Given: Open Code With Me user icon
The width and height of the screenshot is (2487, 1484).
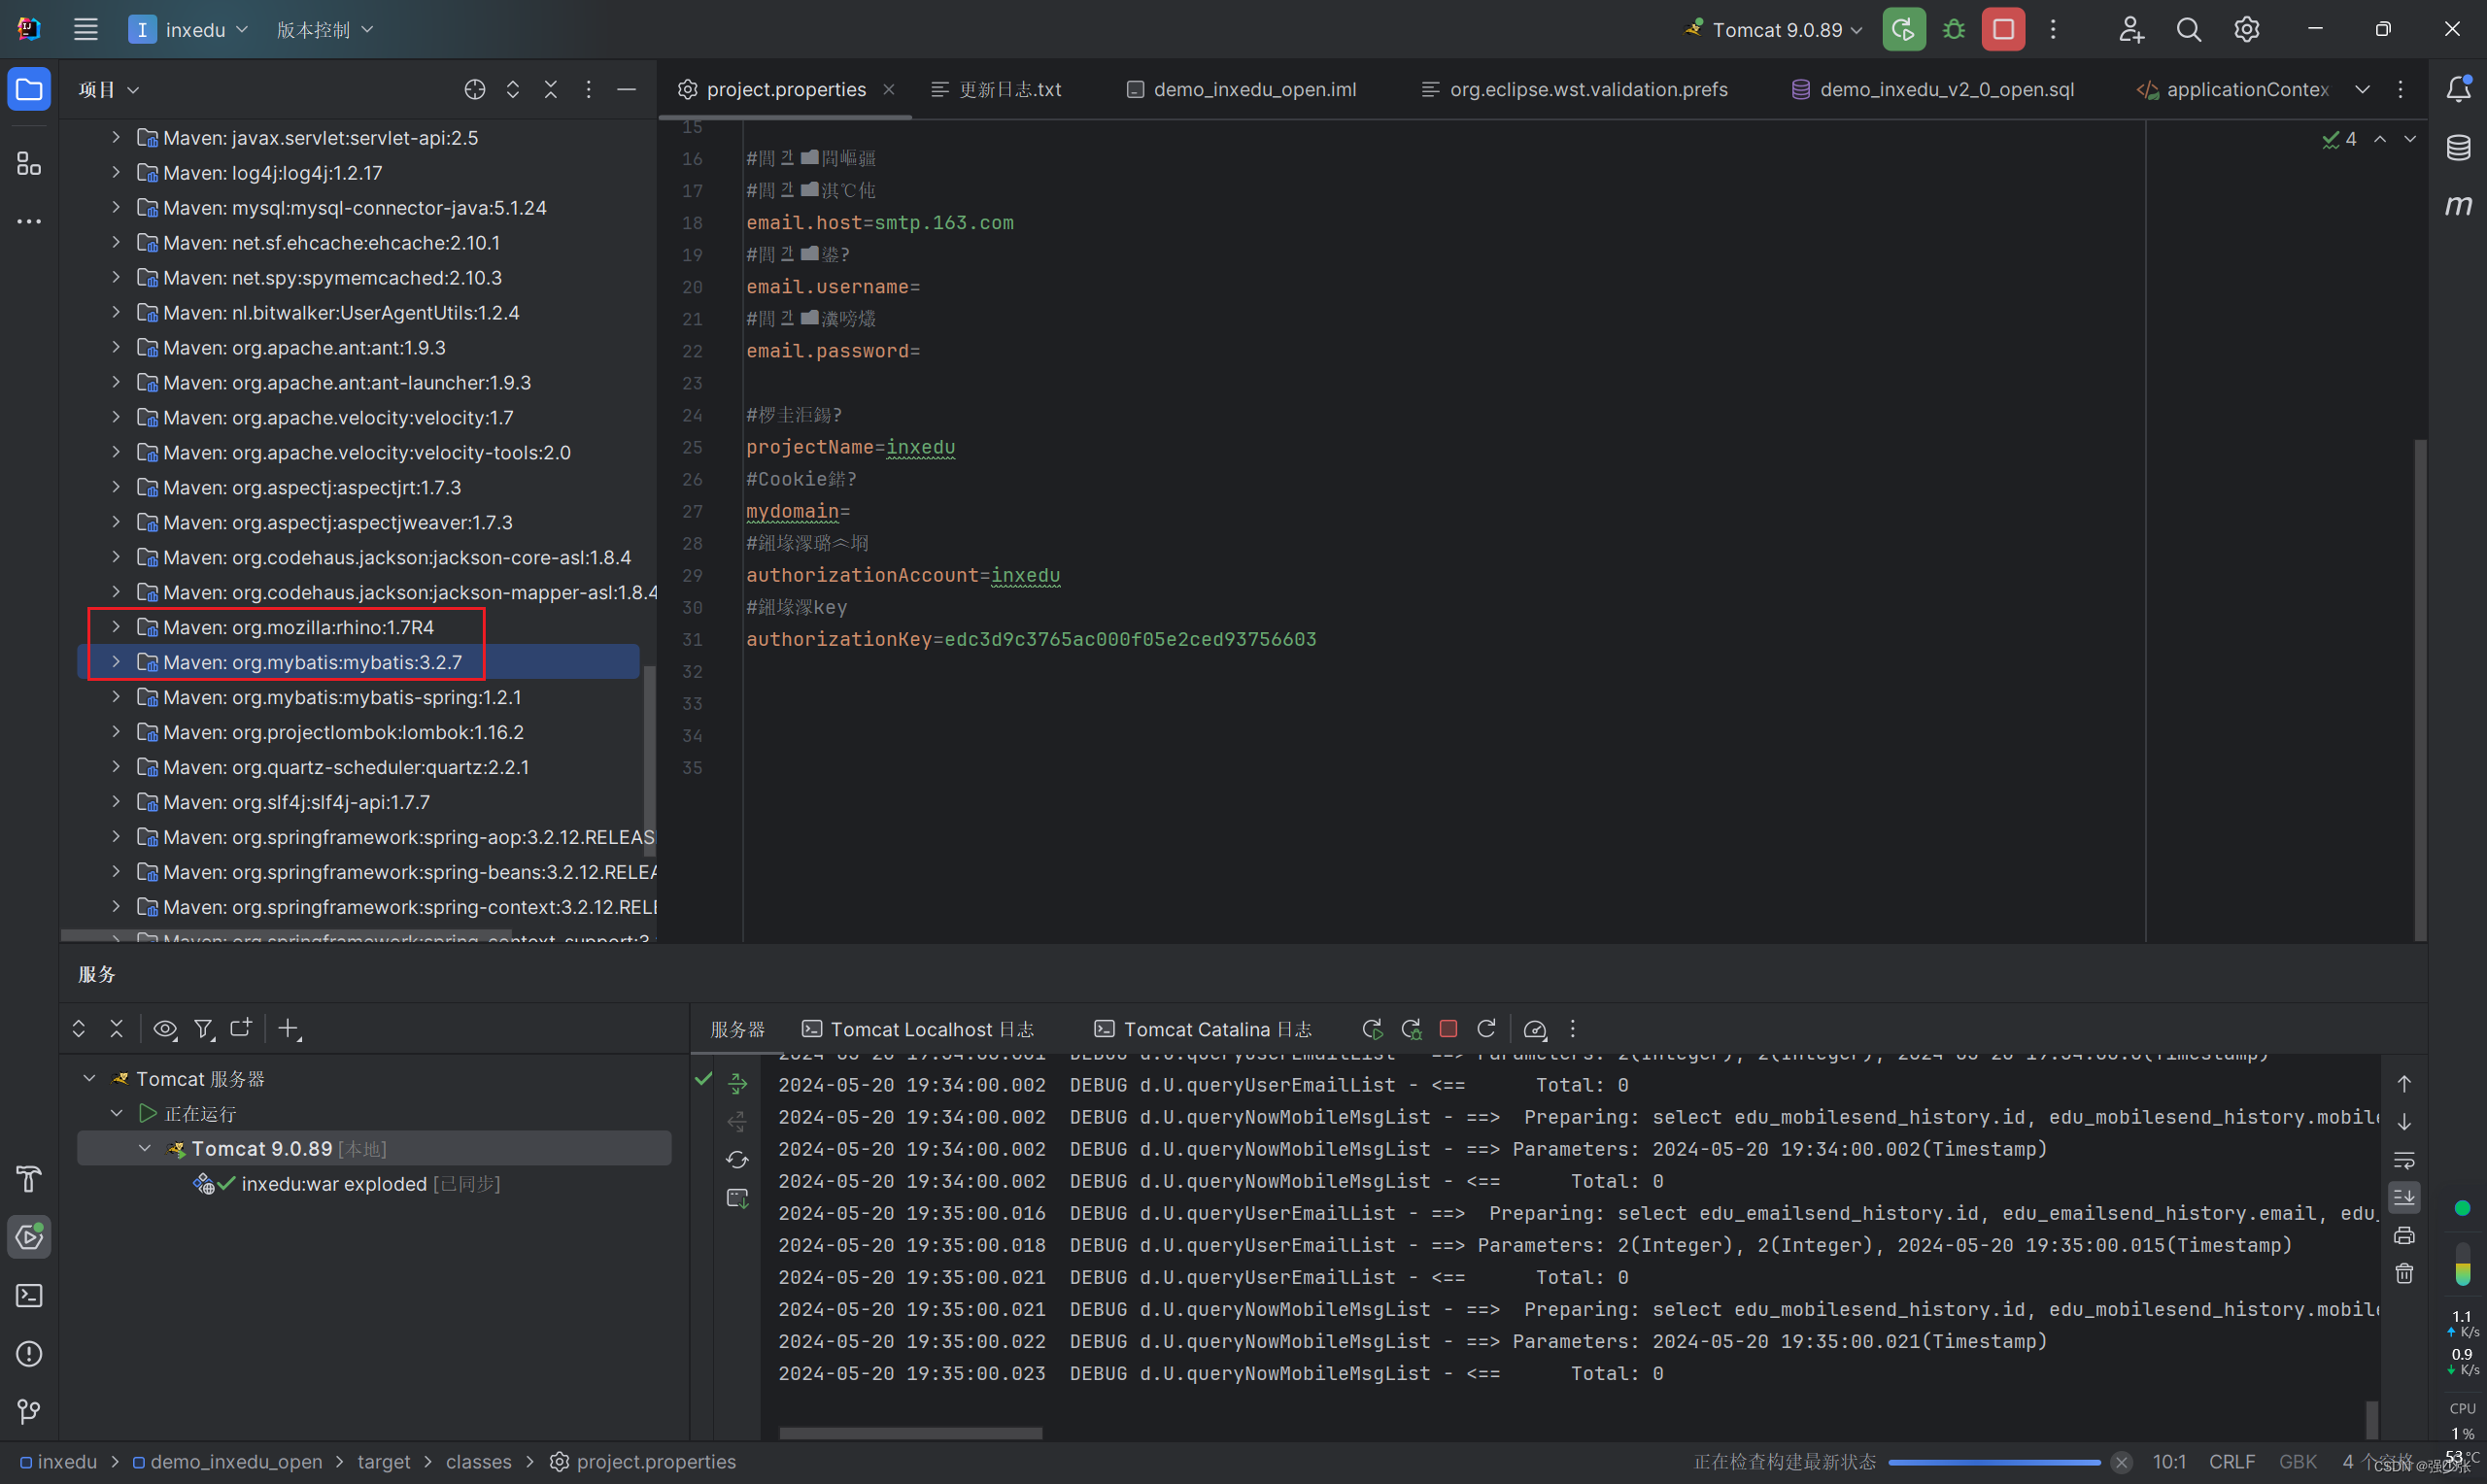Looking at the screenshot, I should pos(2131,29).
